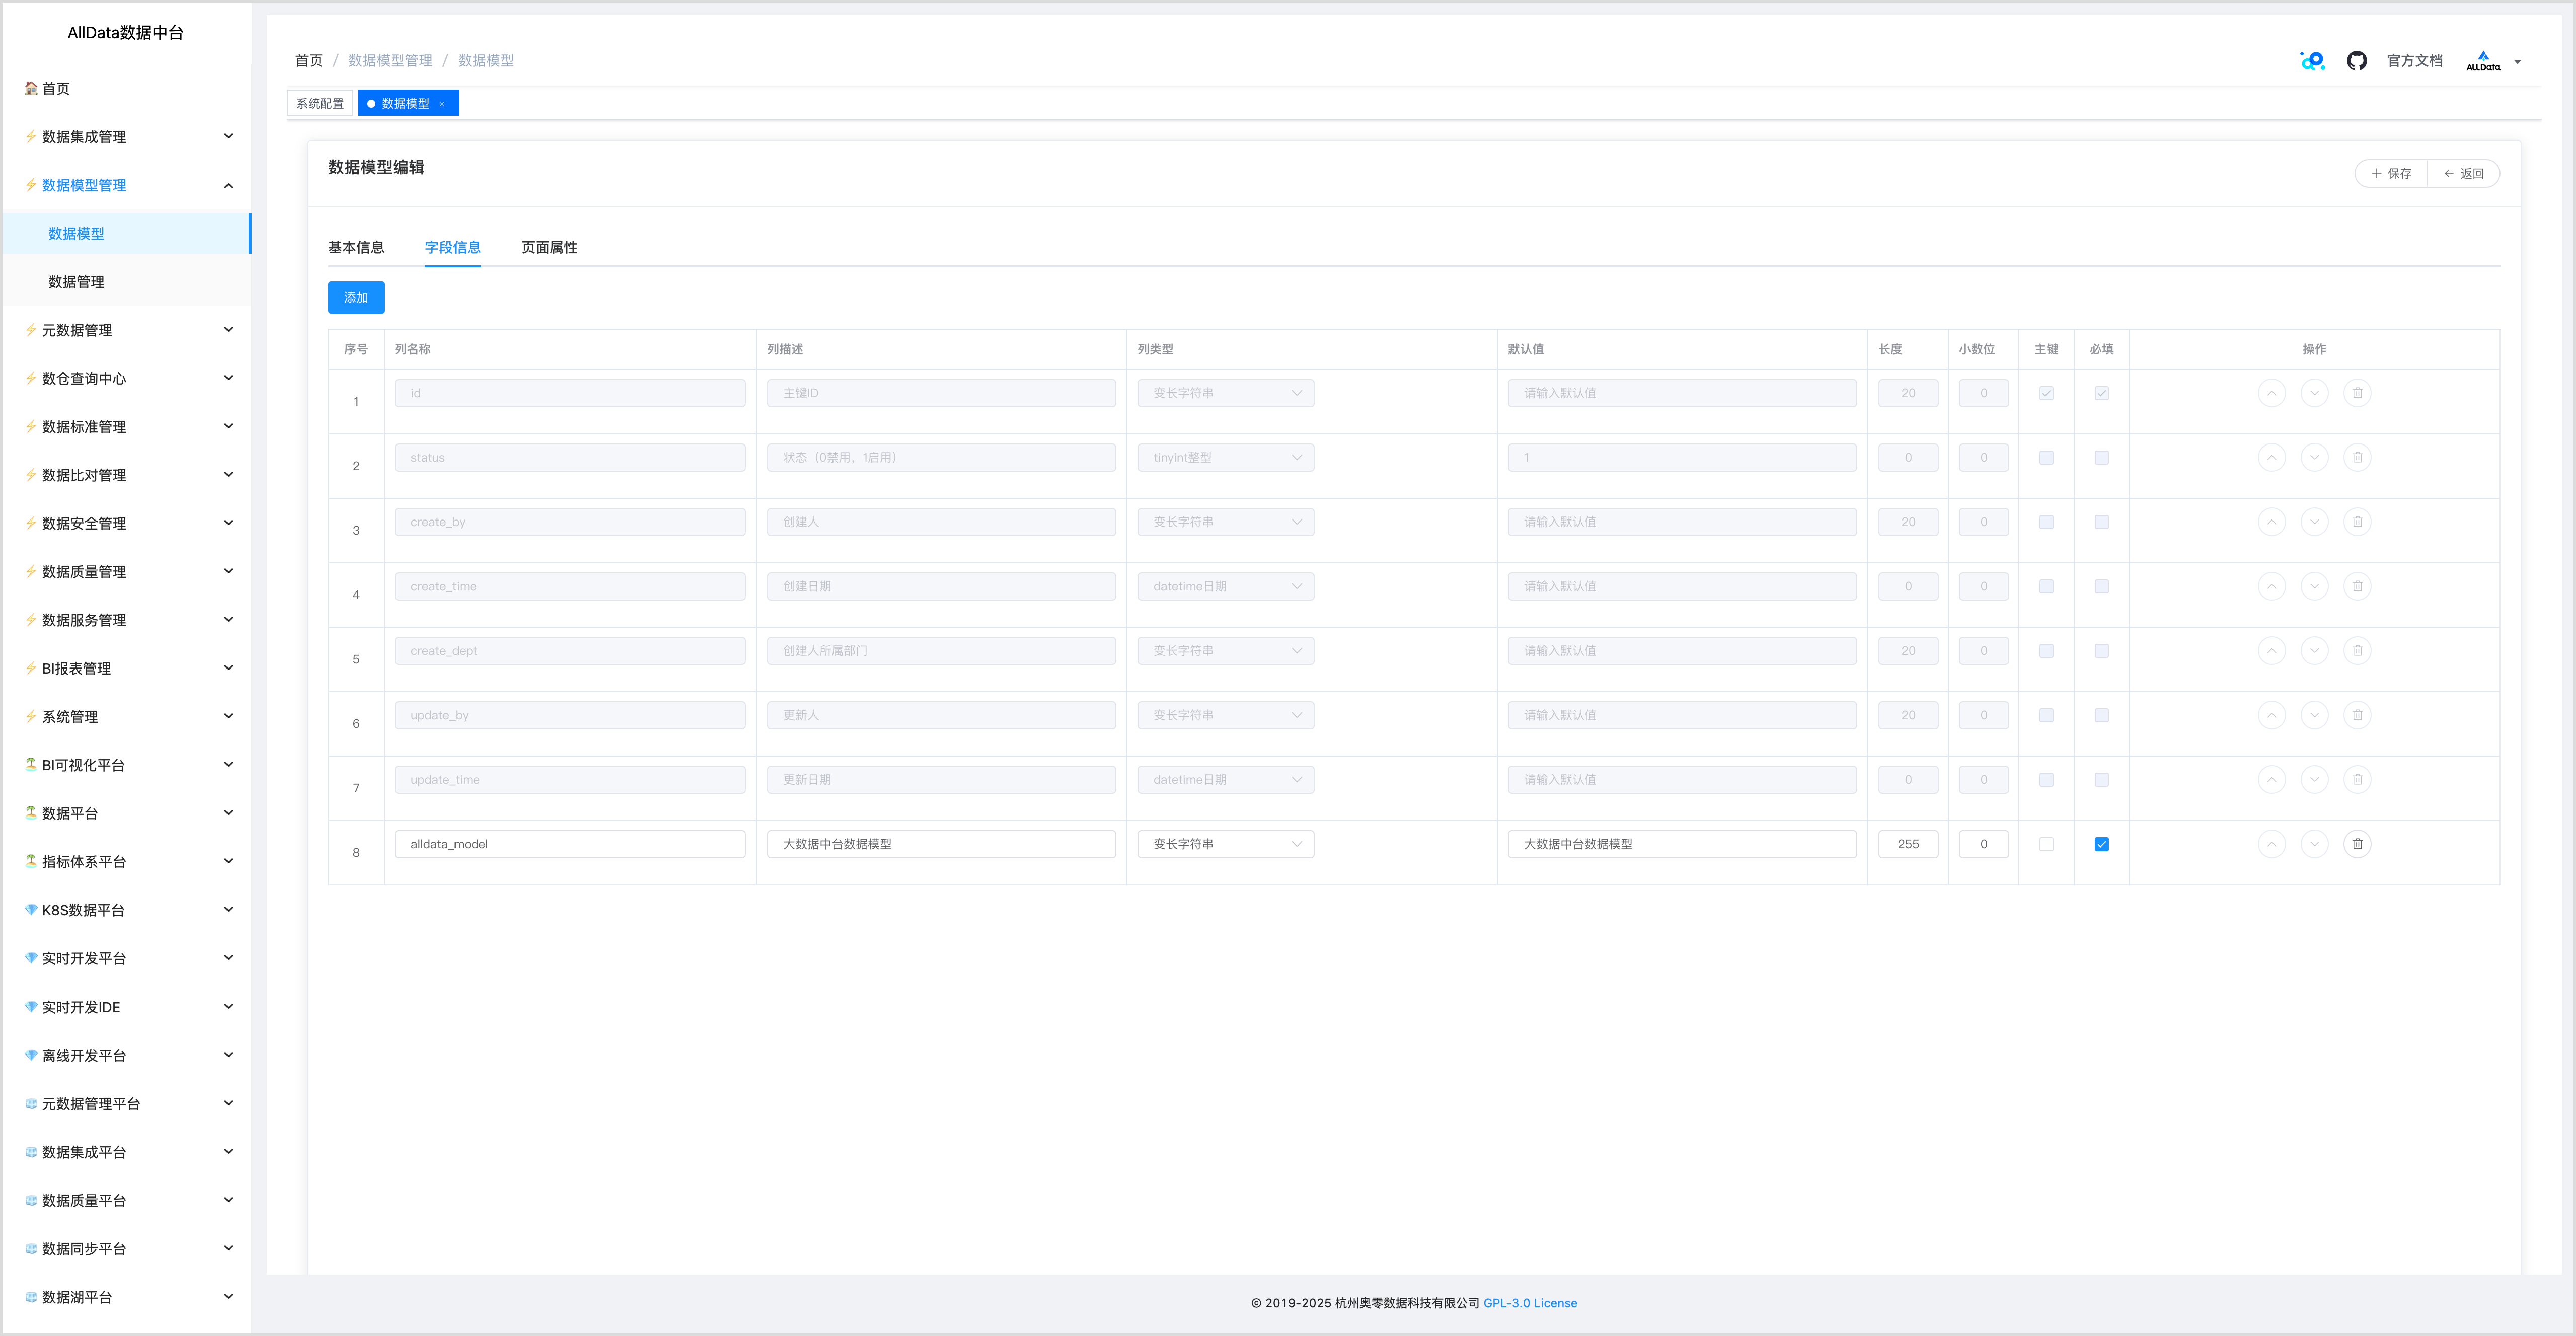The height and width of the screenshot is (1336, 2576).
Task: Click the blue Gitee logo icon
Action: [x=2312, y=61]
